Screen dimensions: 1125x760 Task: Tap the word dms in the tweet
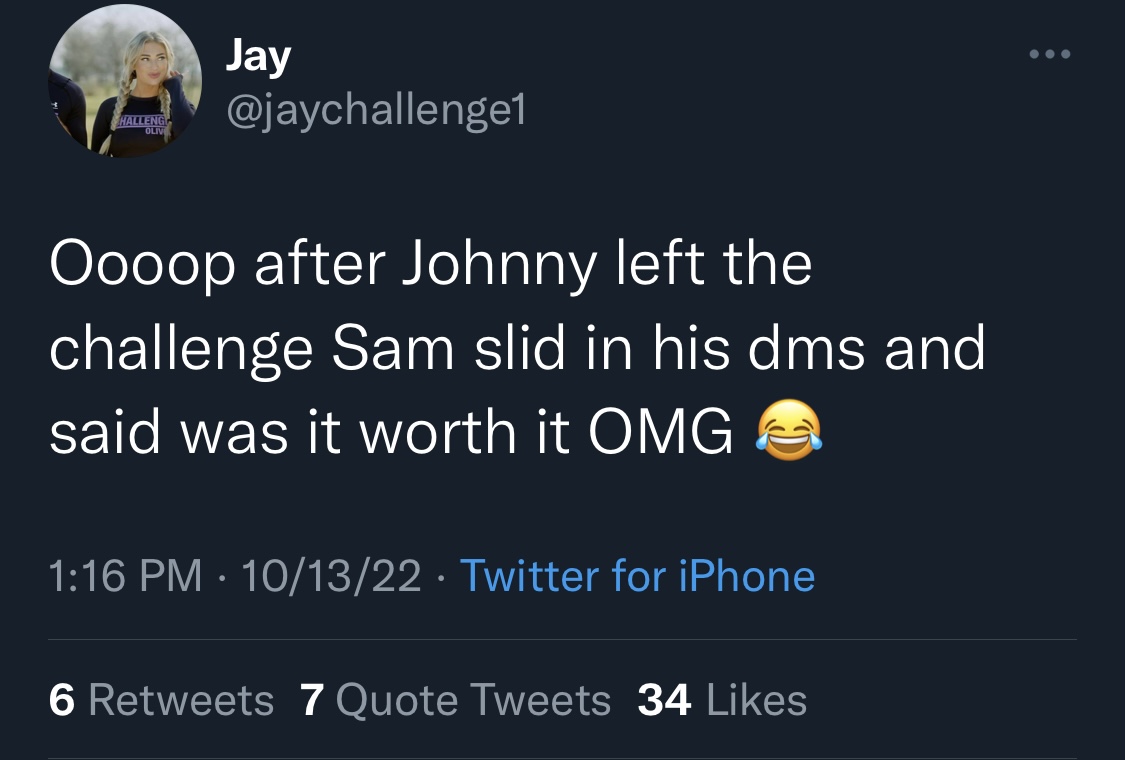(806, 349)
